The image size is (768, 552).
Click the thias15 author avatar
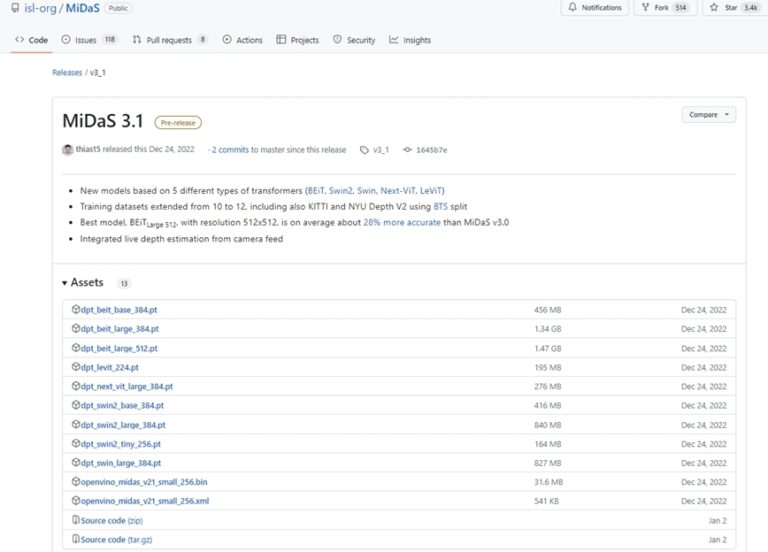pos(67,150)
